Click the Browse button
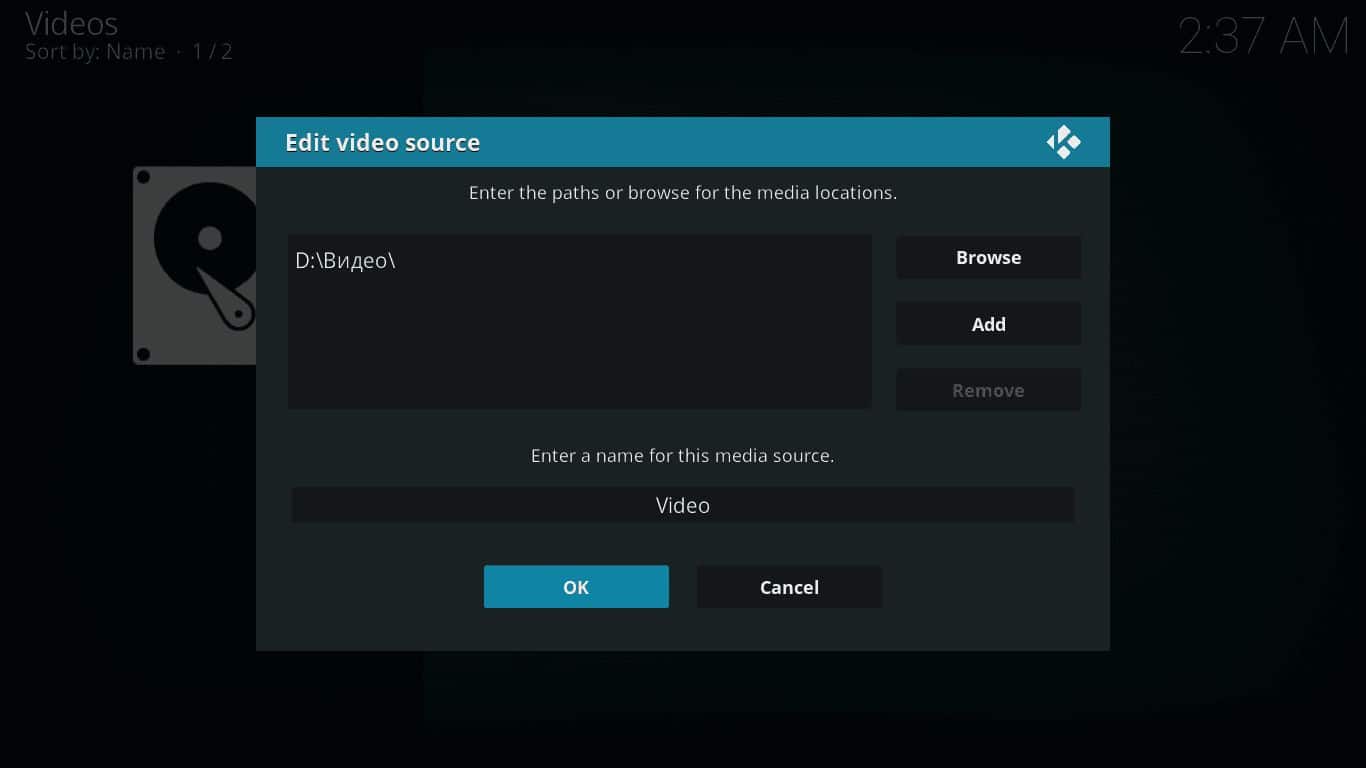Screen dimensions: 1366x768 (x=988, y=257)
